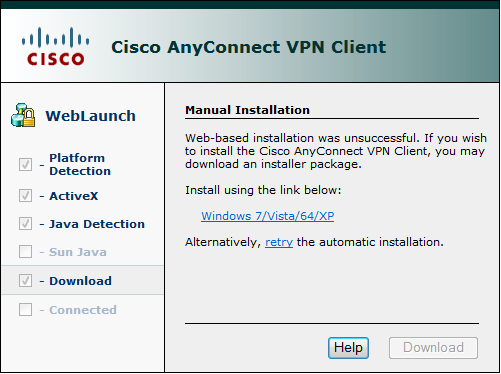
Task: Click the Cisco logo
Action: [55, 46]
